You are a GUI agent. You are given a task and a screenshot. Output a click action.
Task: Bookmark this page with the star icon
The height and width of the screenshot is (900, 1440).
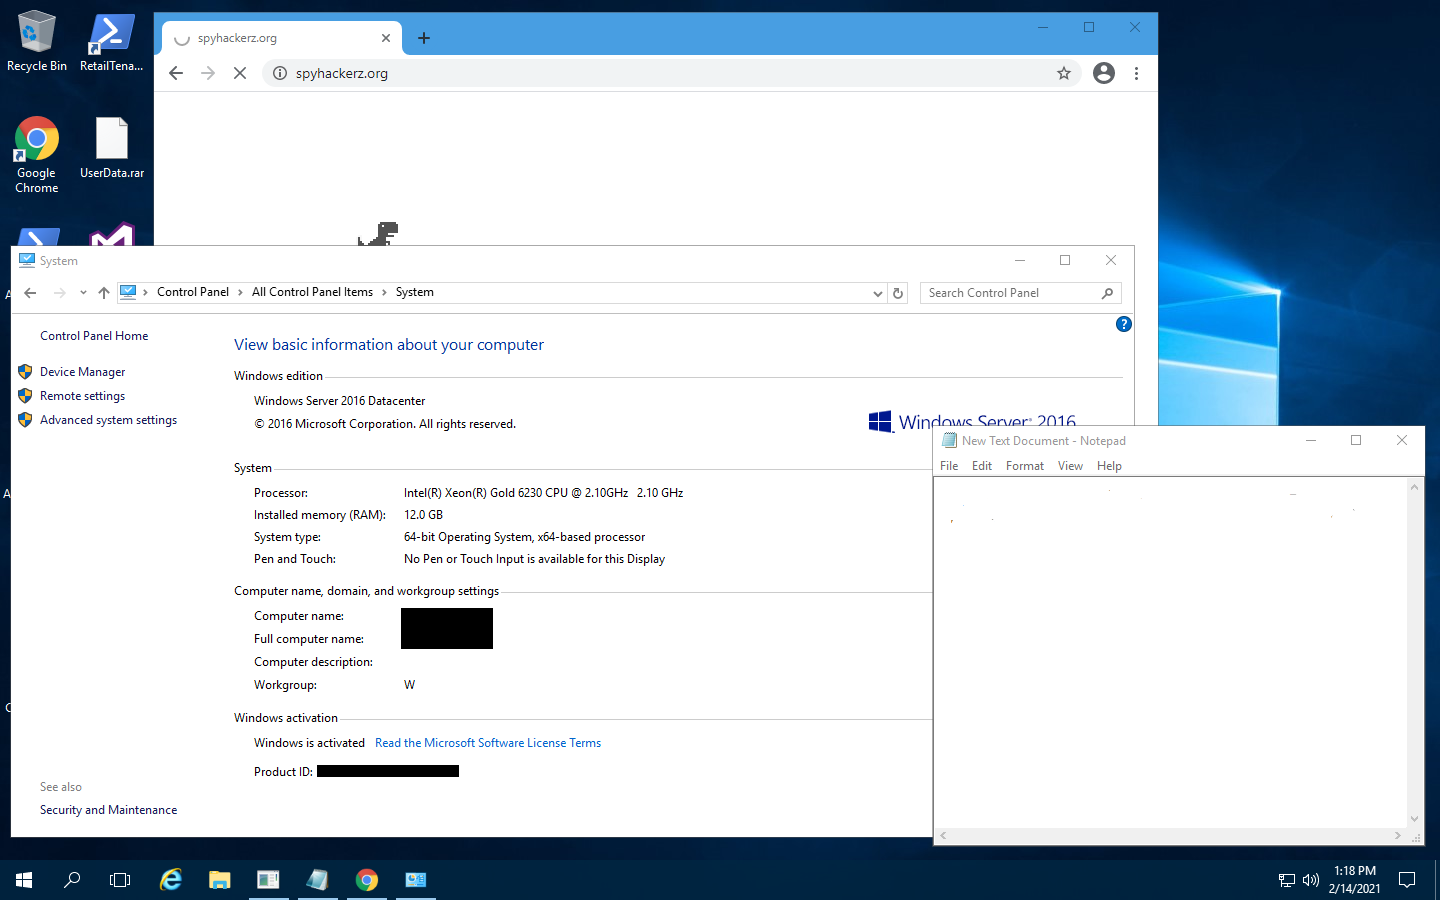click(1064, 73)
